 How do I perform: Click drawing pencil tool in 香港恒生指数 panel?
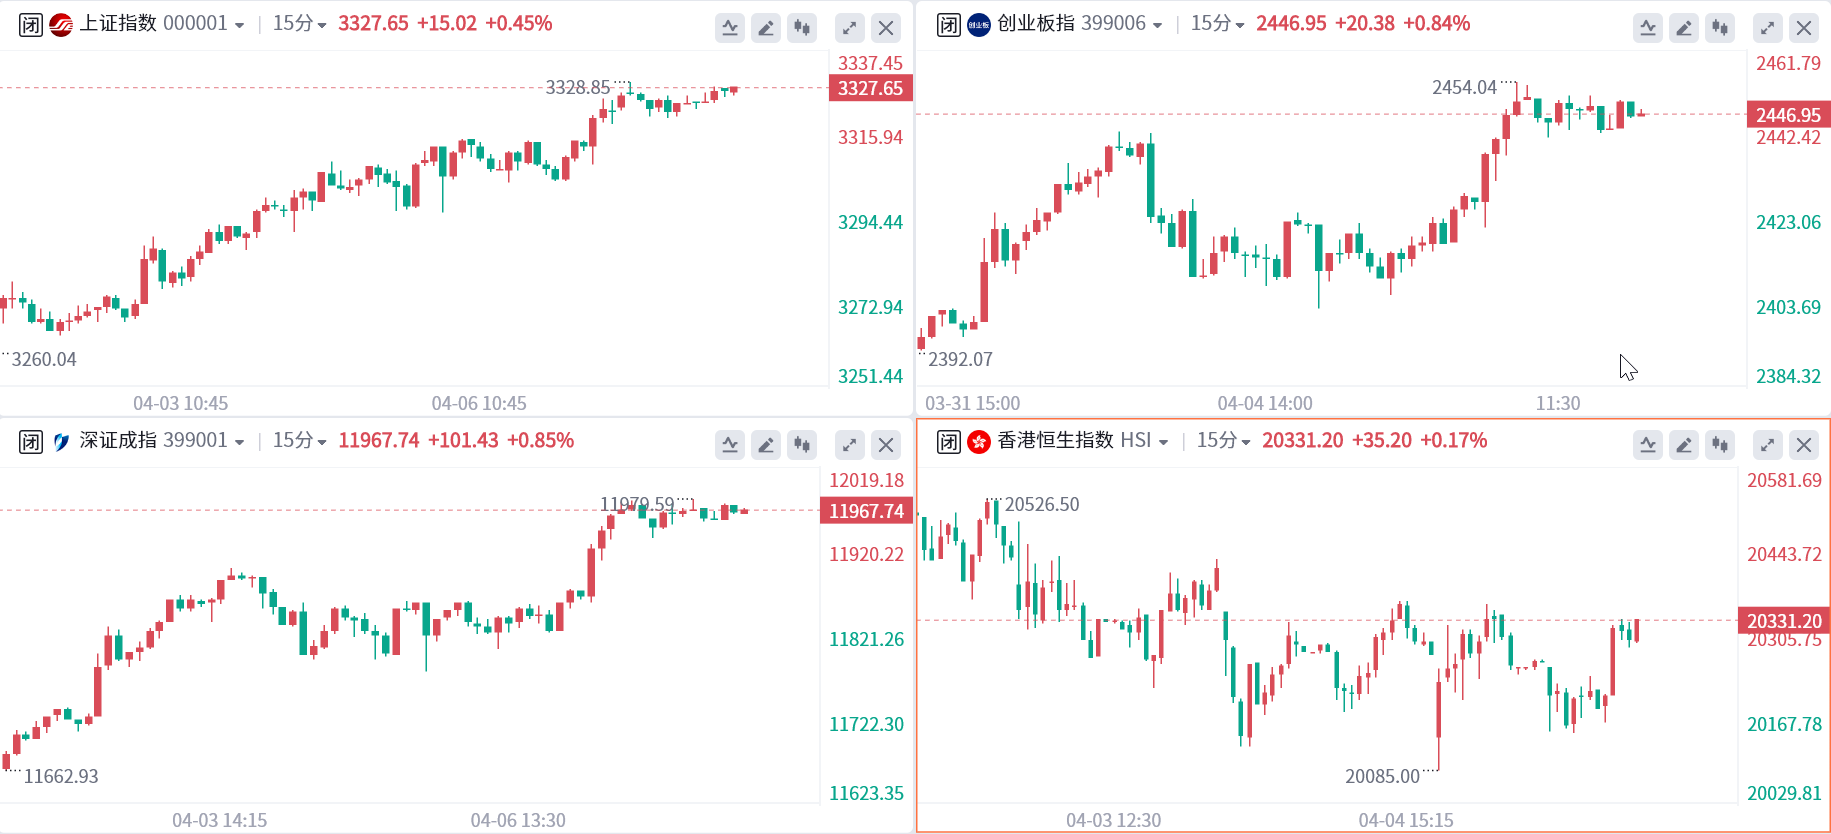point(1684,445)
